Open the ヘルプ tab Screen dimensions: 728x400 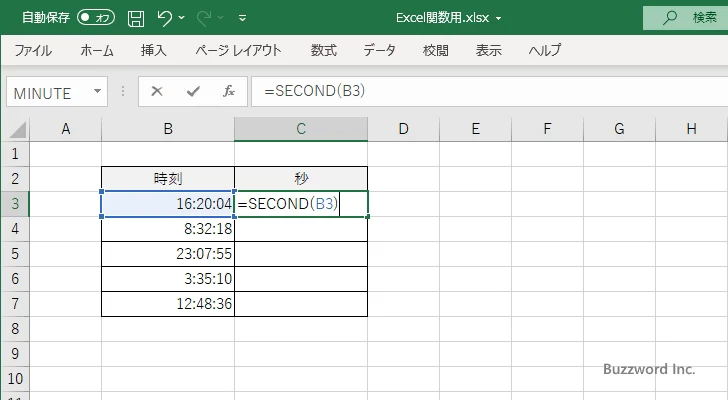[x=545, y=50]
